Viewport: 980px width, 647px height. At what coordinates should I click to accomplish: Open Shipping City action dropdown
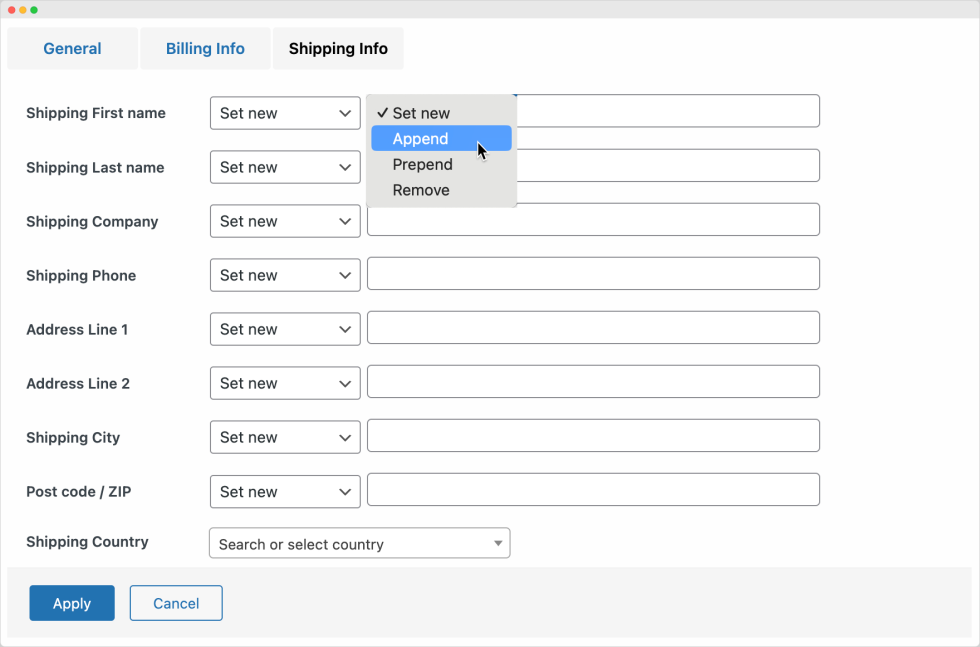285,437
